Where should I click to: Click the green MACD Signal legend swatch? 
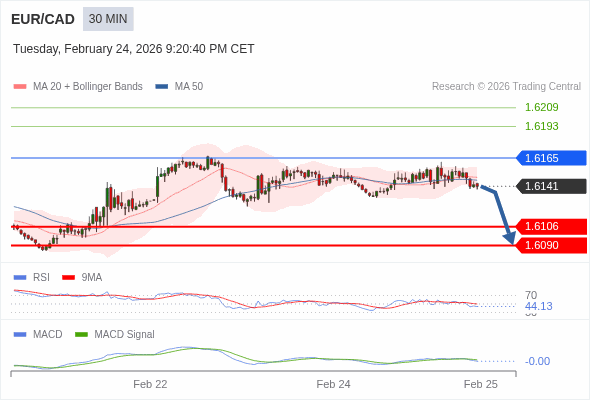[81, 335]
